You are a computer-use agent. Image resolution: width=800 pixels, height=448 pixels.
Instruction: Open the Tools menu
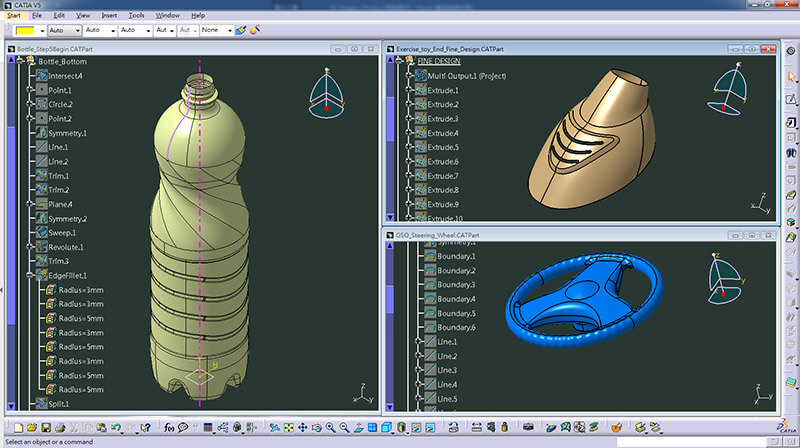tap(137, 16)
